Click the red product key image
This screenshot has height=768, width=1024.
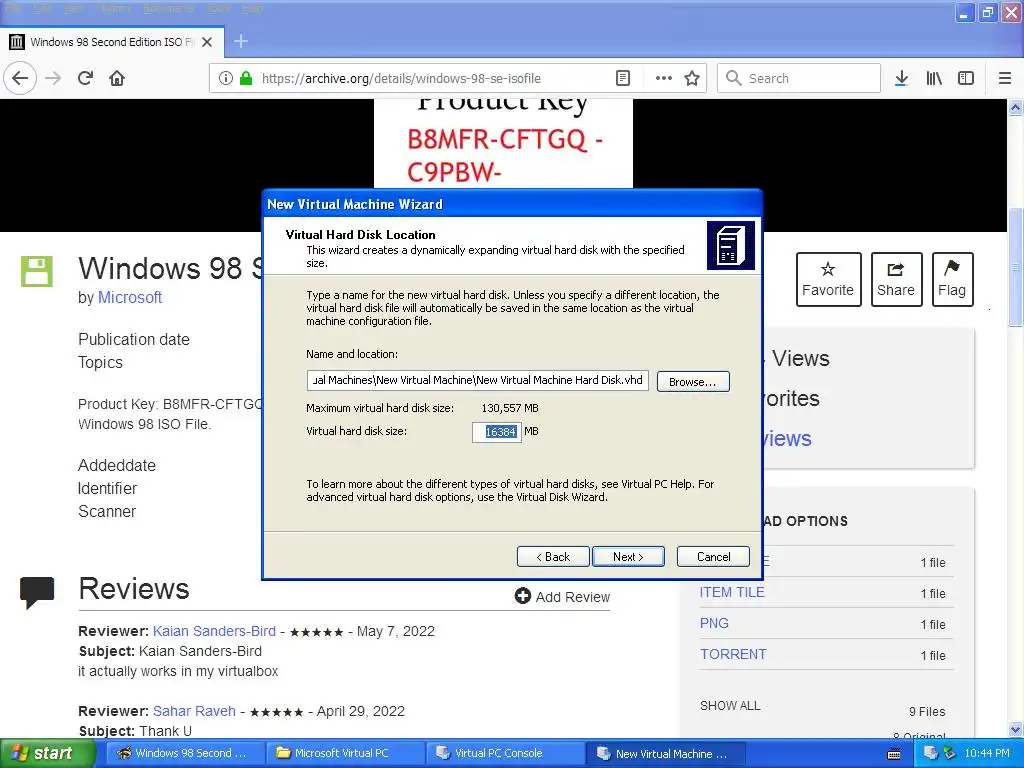(x=504, y=144)
